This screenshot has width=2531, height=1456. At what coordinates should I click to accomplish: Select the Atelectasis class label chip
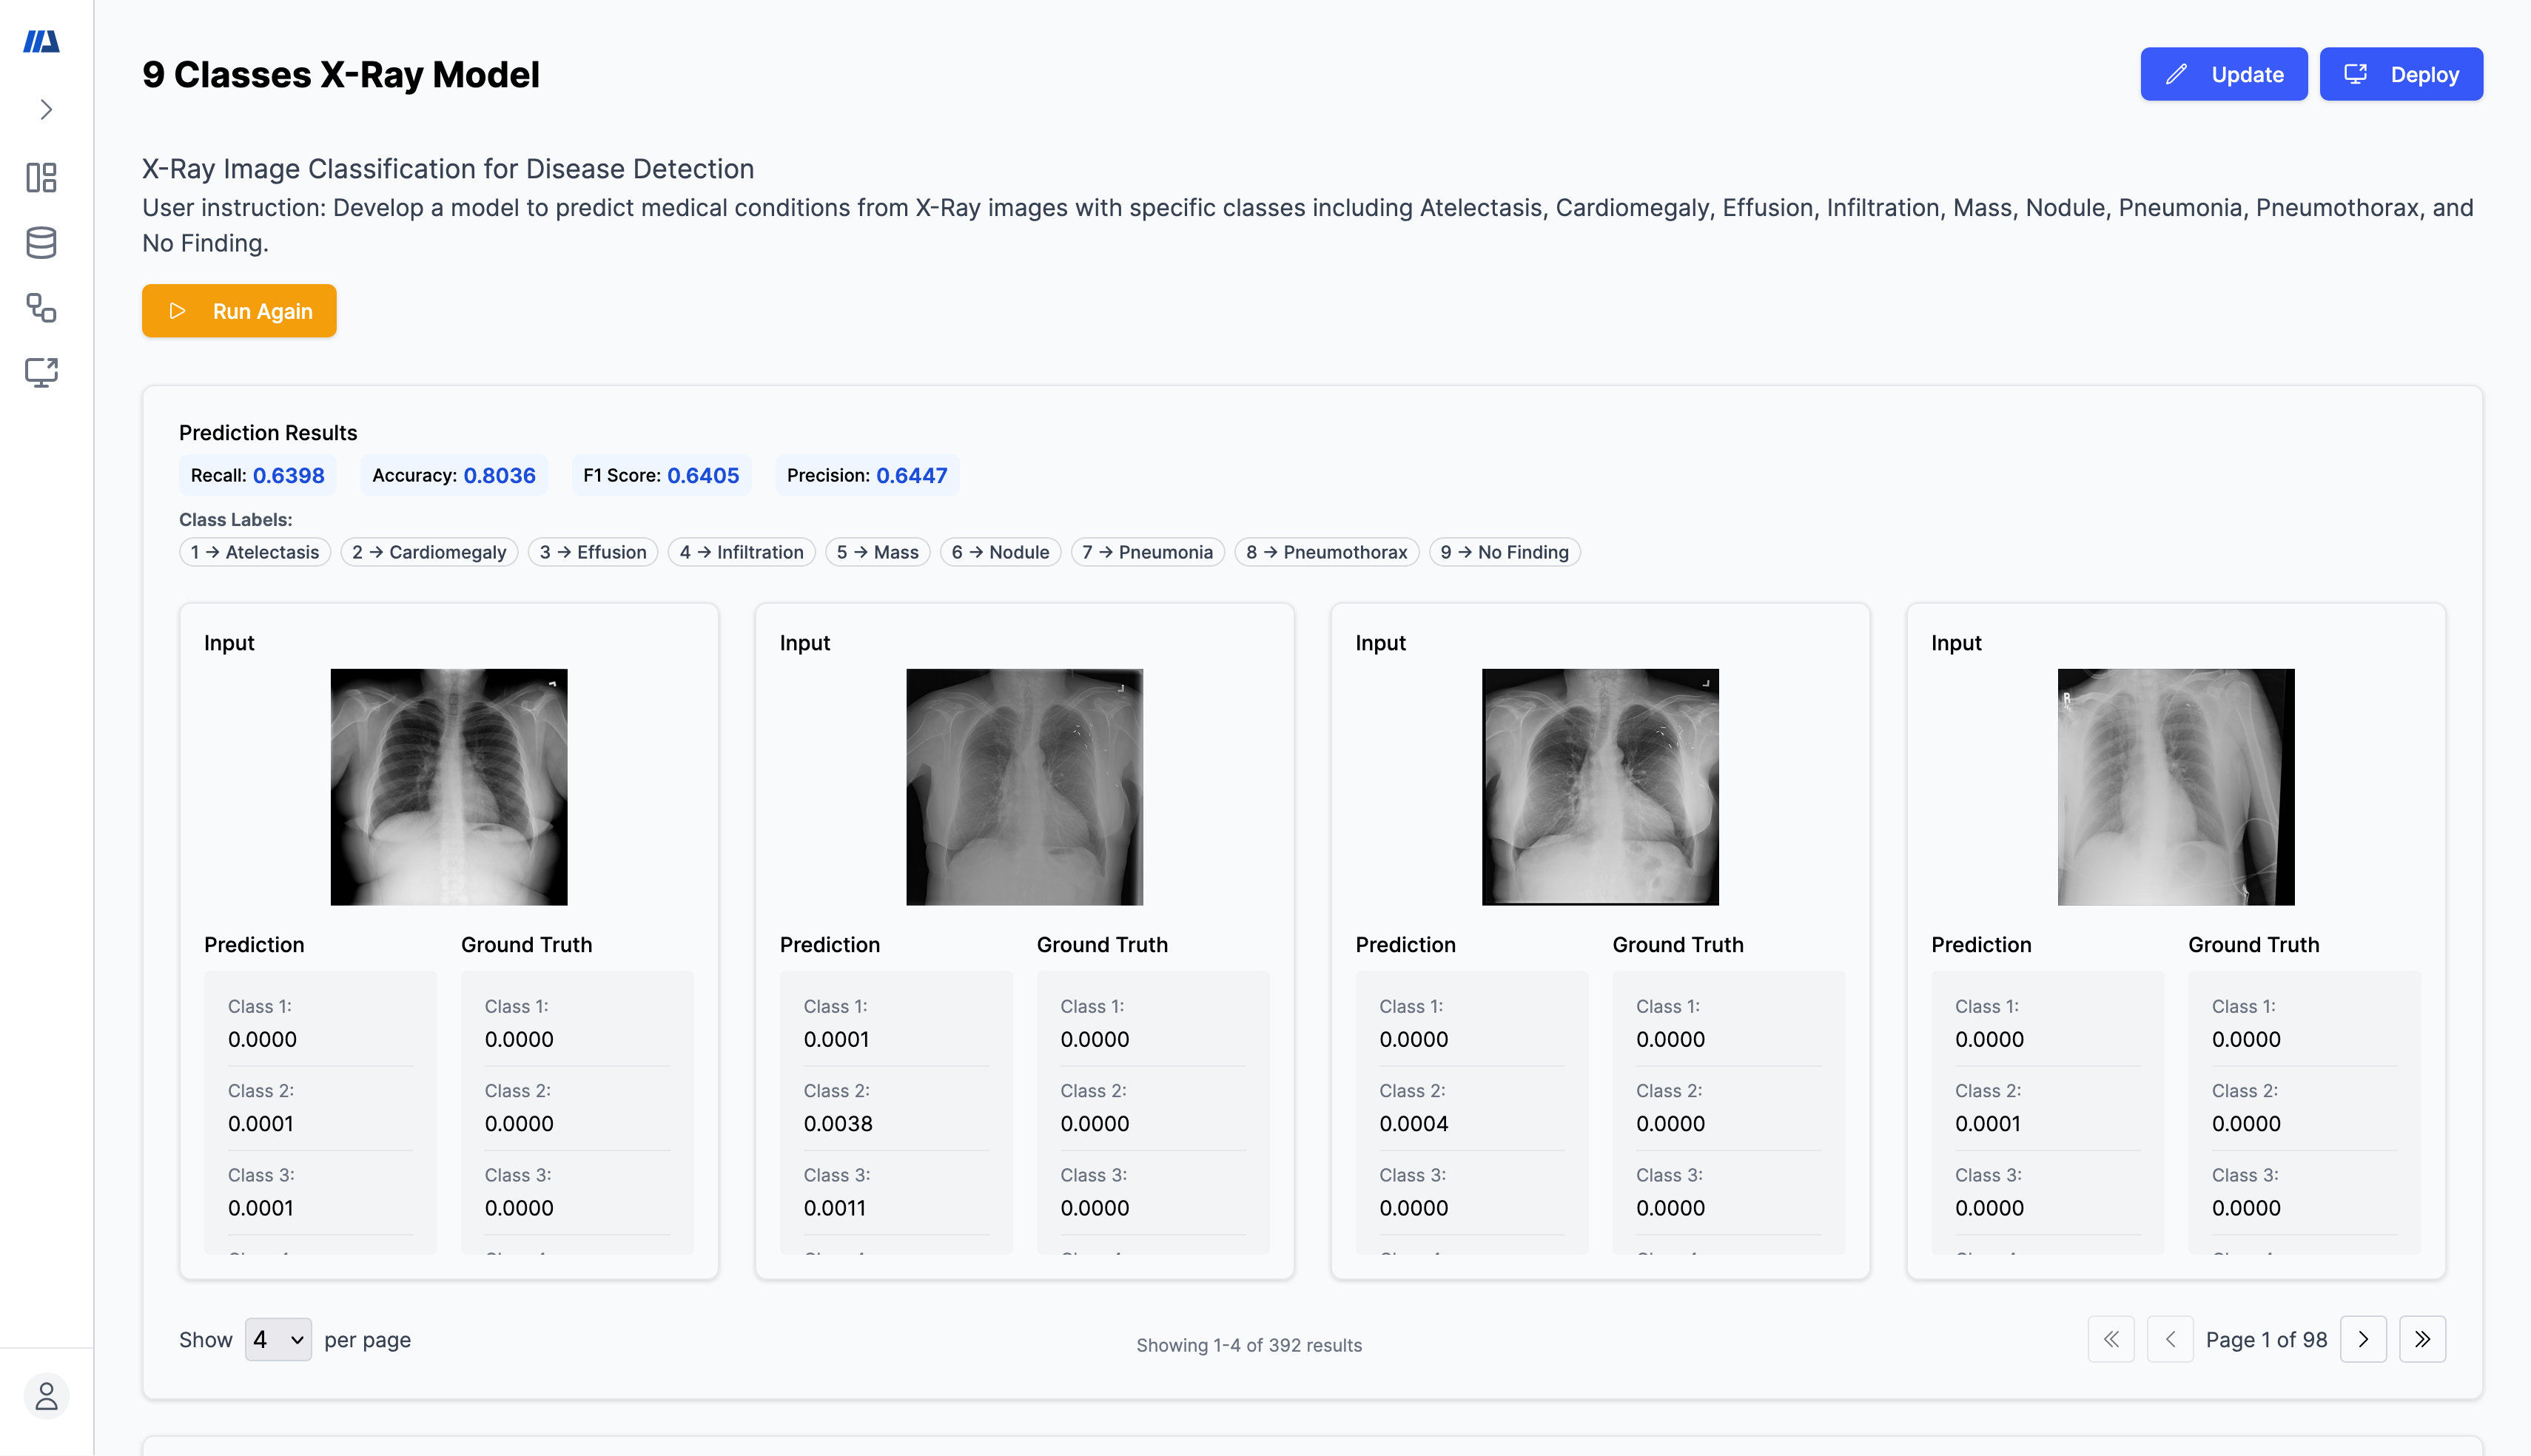point(255,552)
